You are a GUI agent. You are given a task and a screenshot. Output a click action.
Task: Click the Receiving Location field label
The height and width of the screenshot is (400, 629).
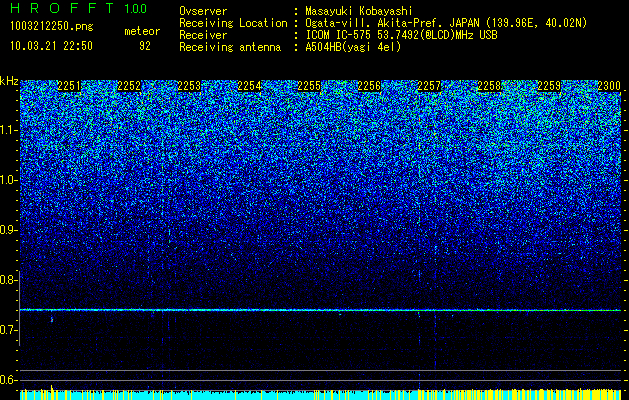tap(233, 24)
